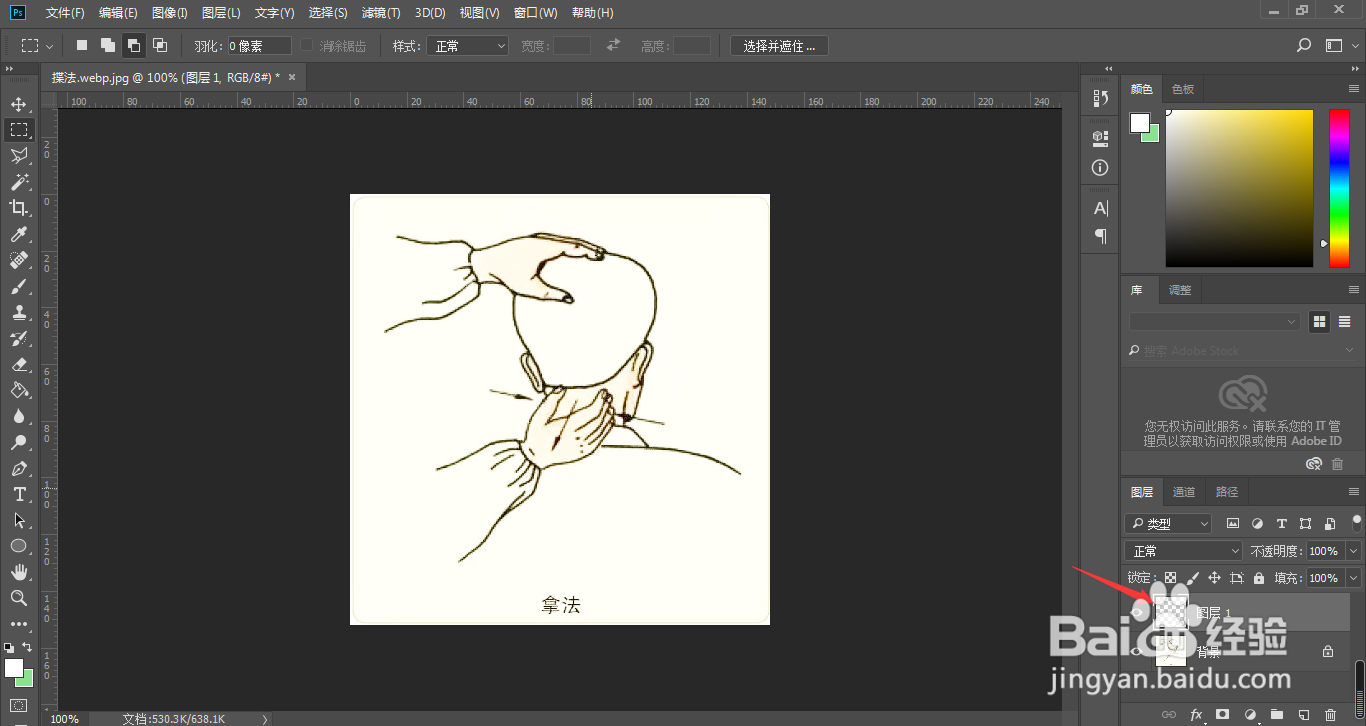Viewport: 1366px width, 726px height.
Task: Click the search icon in options bar
Action: point(1303,46)
